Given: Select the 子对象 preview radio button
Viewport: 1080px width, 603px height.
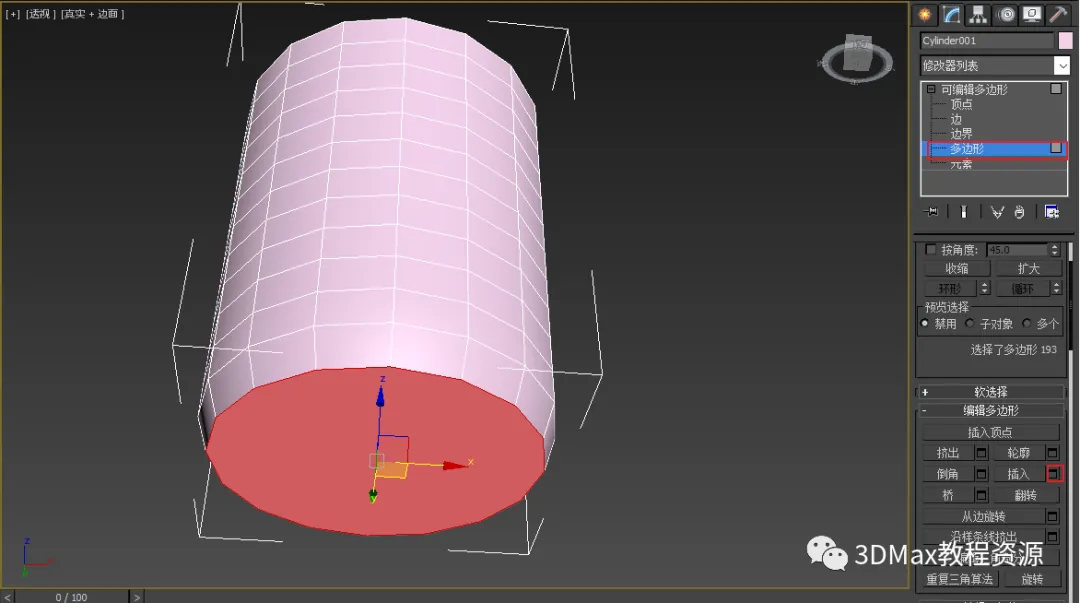Looking at the screenshot, I should coord(970,323).
